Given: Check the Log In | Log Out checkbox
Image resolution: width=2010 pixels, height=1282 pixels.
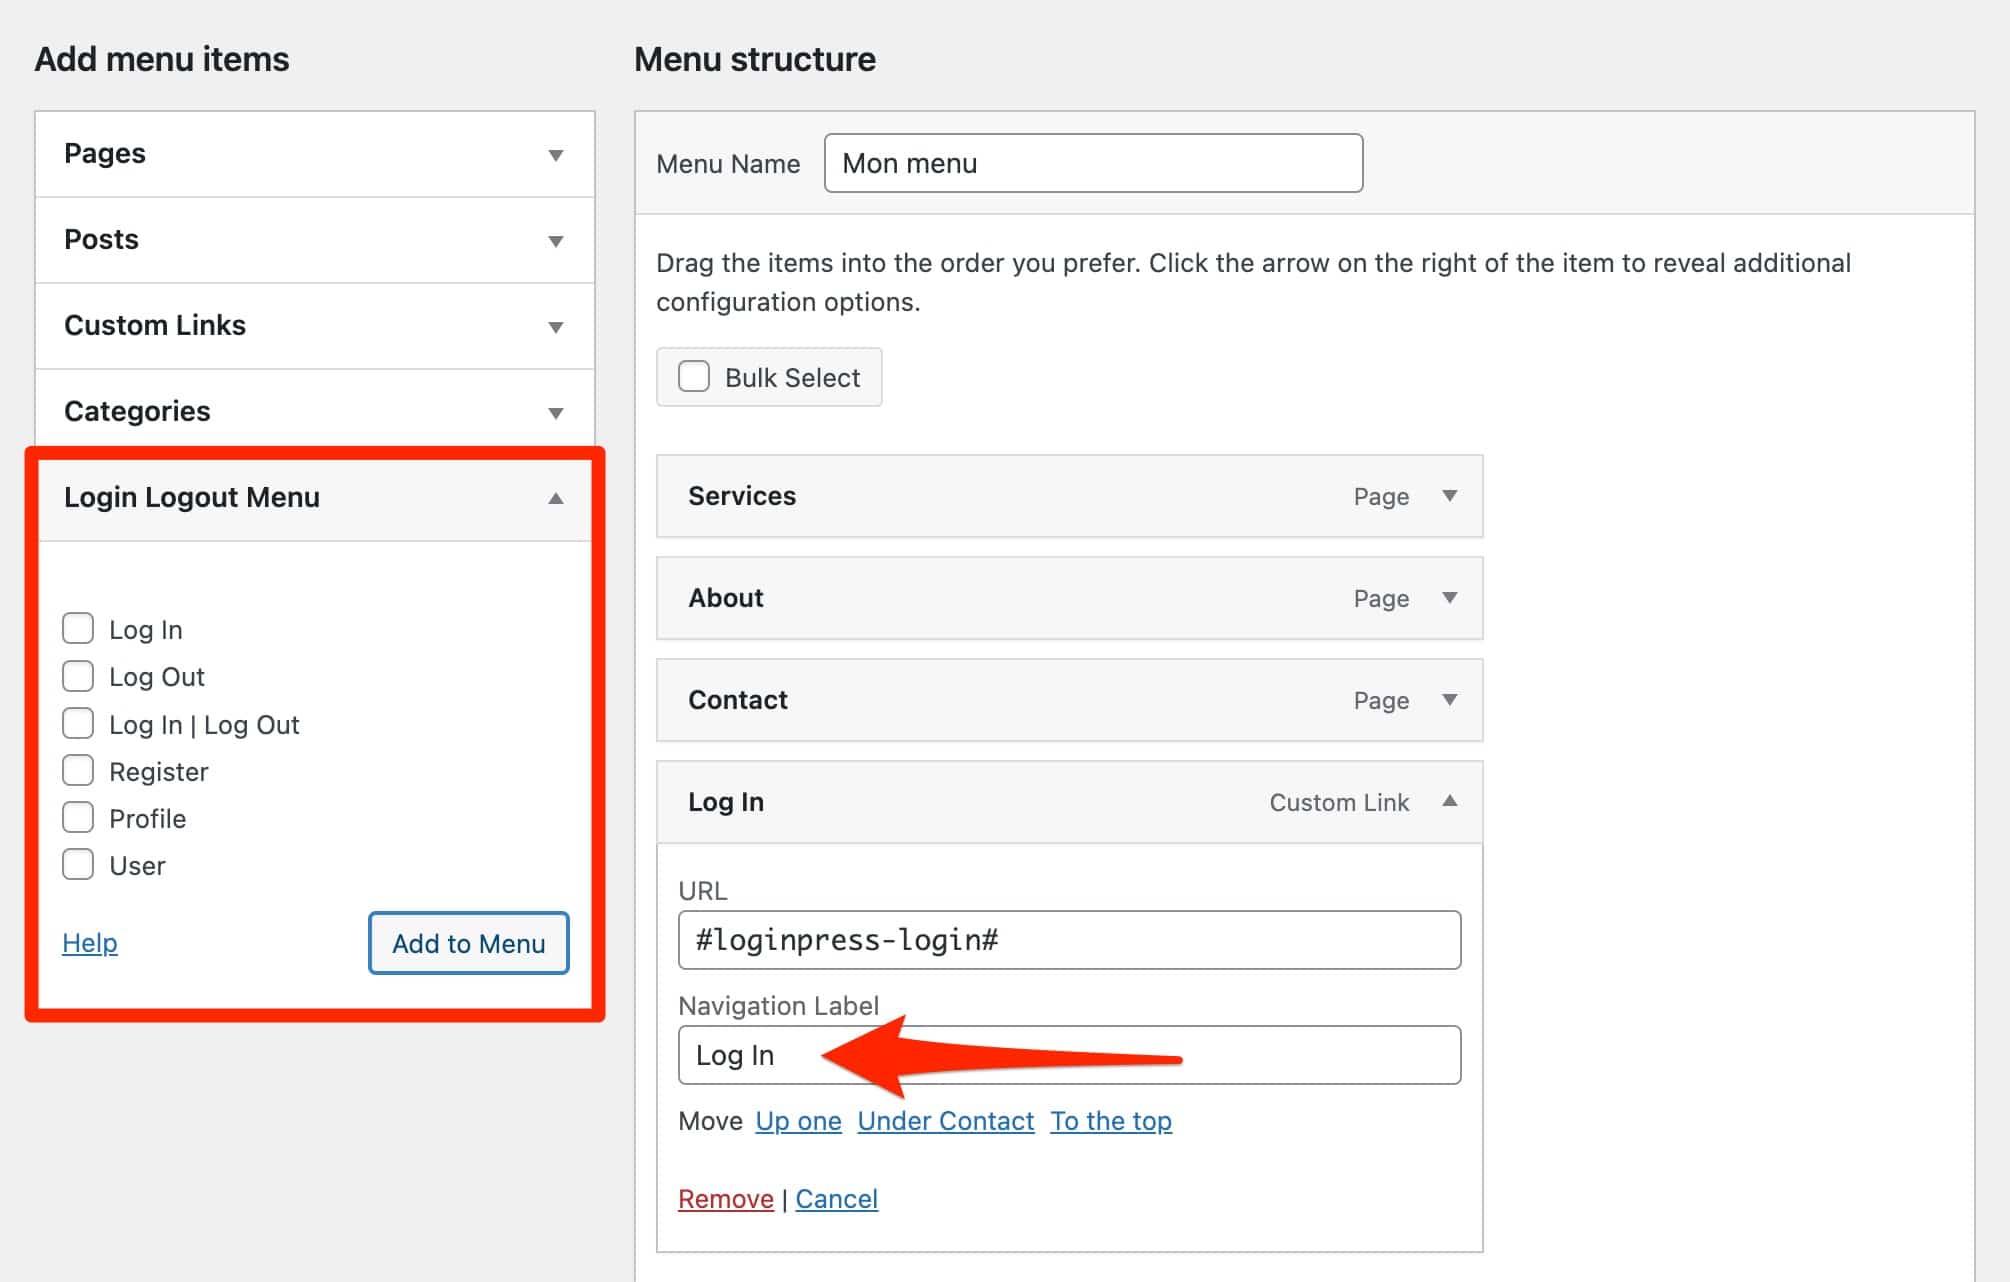Looking at the screenshot, I should (x=78, y=723).
